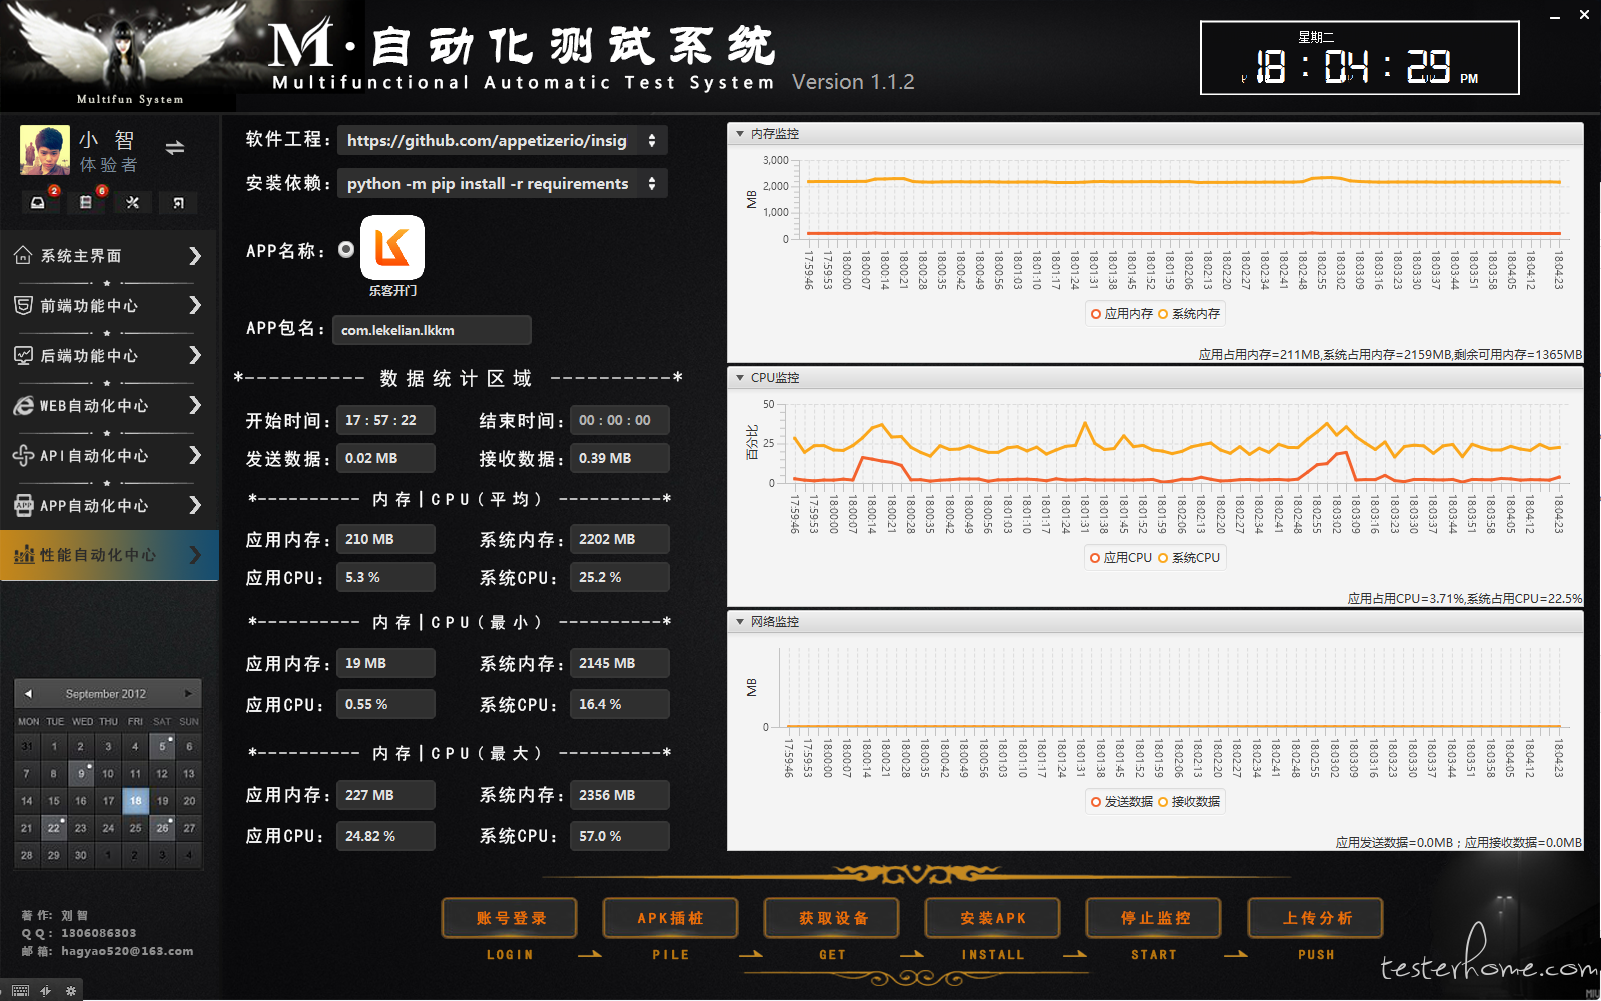Image resolution: width=1601 pixels, height=1001 pixels.
Task: Click the puzzle icon of API自动化中心
Action: click(24, 456)
